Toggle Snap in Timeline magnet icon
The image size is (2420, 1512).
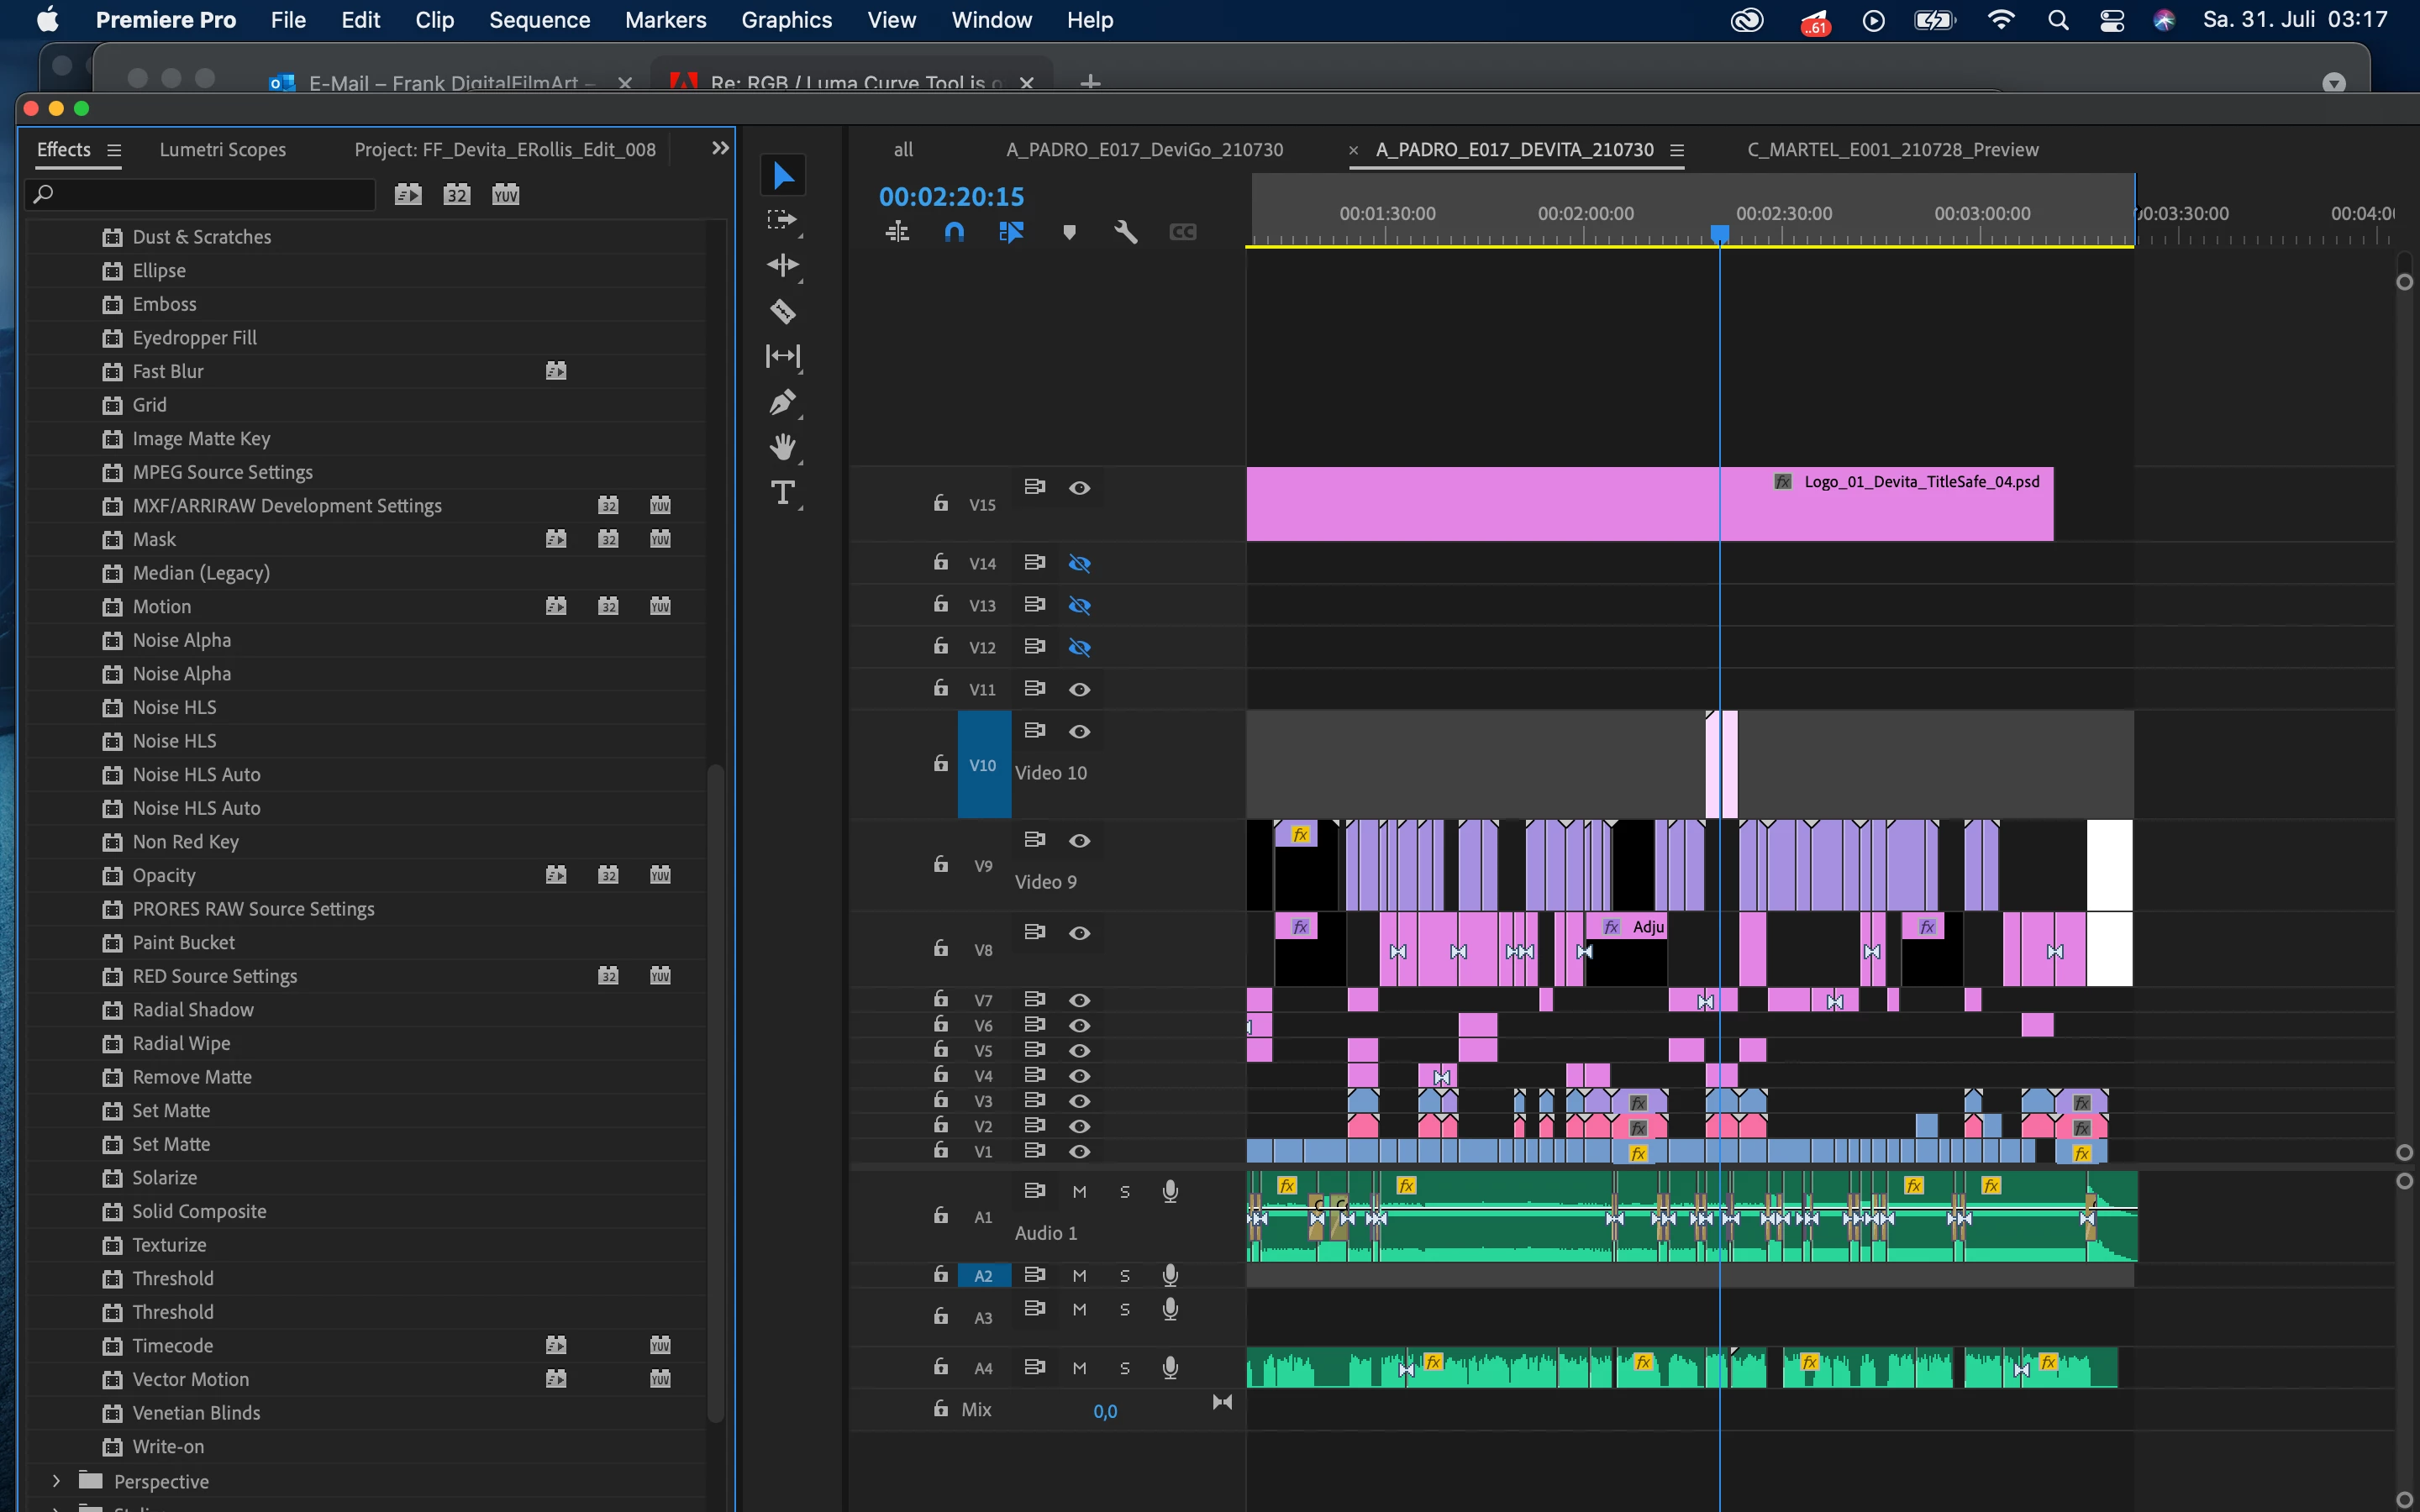pyautogui.click(x=954, y=232)
